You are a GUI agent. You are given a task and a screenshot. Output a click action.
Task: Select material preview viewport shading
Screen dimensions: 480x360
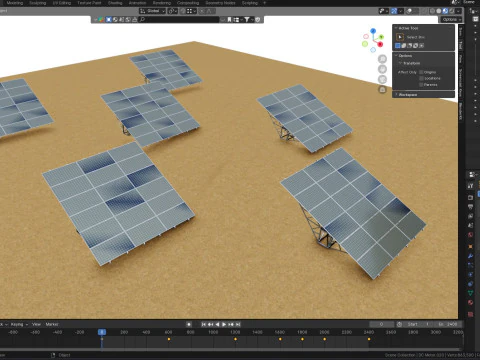coord(445,11)
